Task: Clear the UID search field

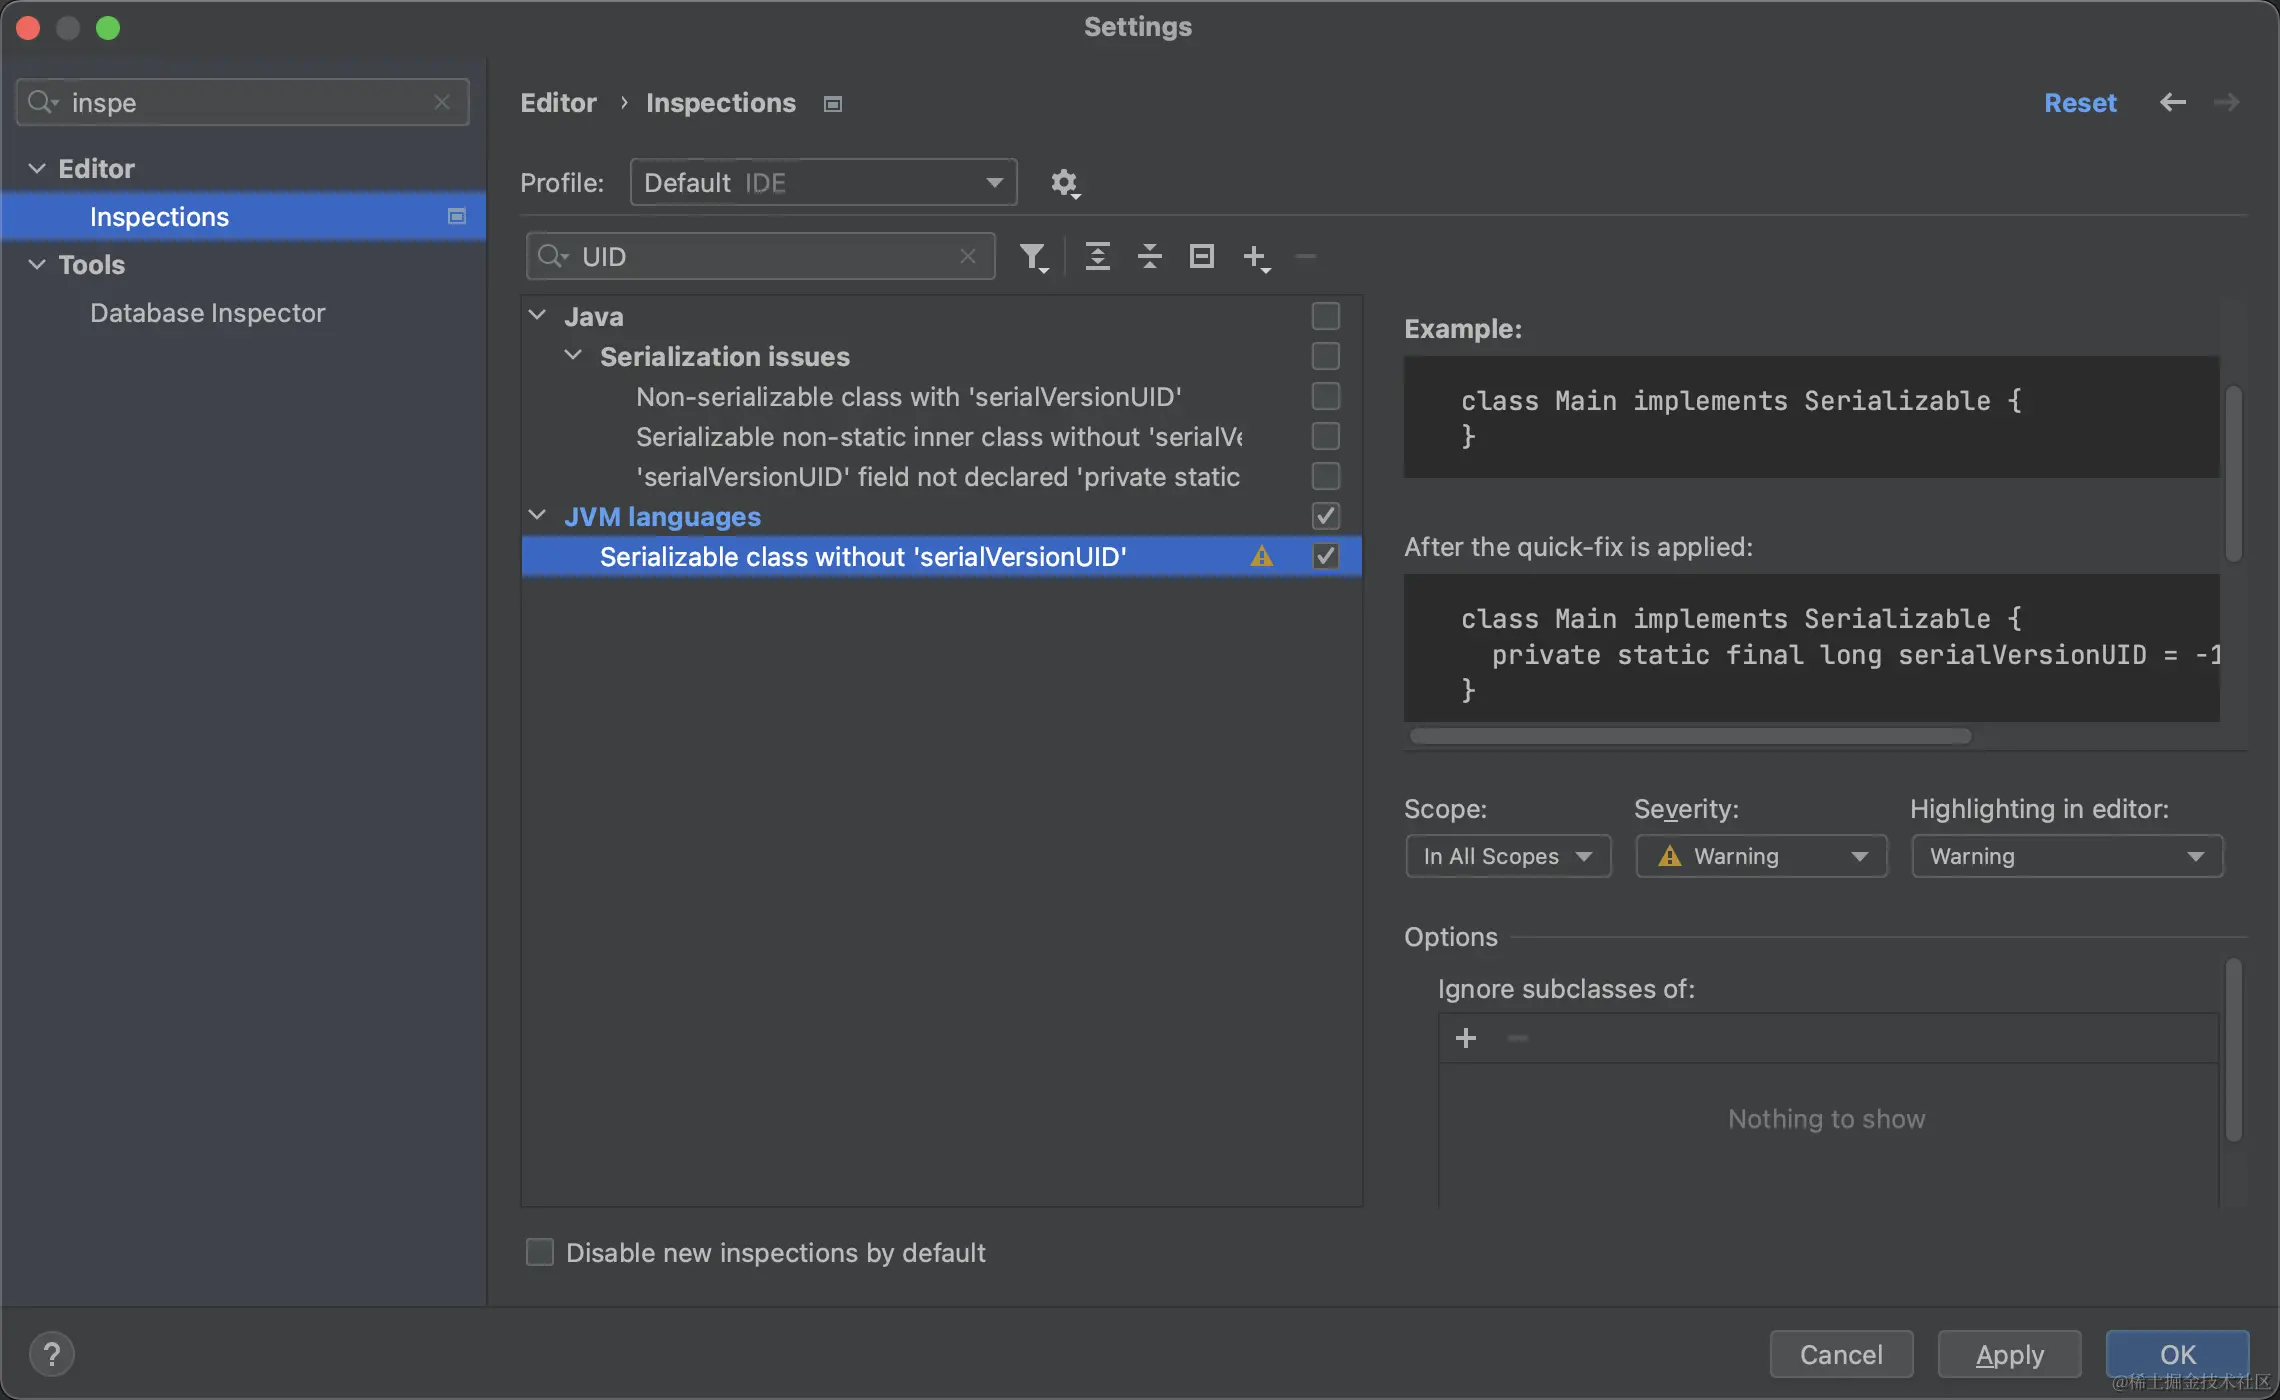Action: pos(967,257)
